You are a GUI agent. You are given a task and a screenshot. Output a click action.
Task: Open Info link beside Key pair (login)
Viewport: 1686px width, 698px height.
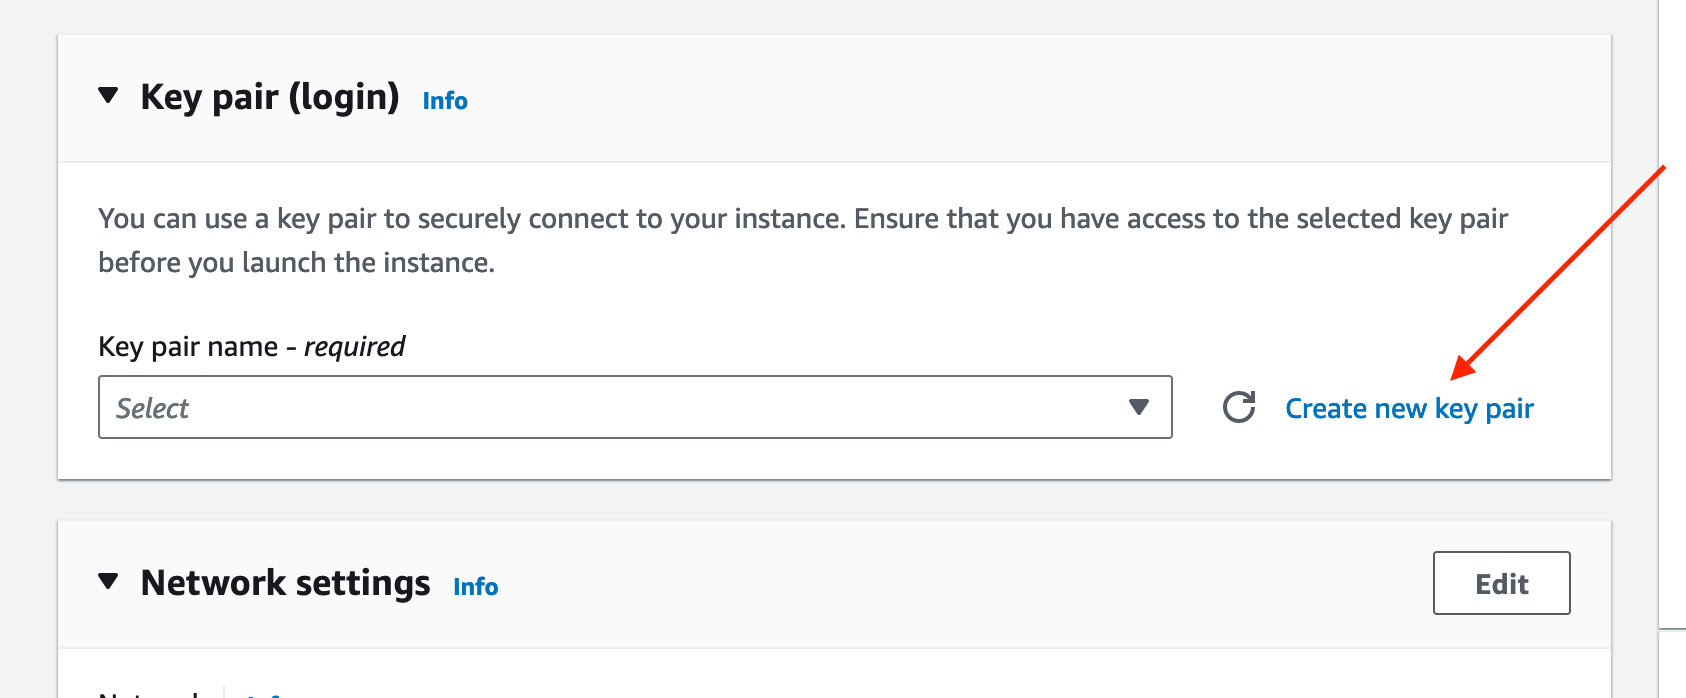(x=445, y=101)
